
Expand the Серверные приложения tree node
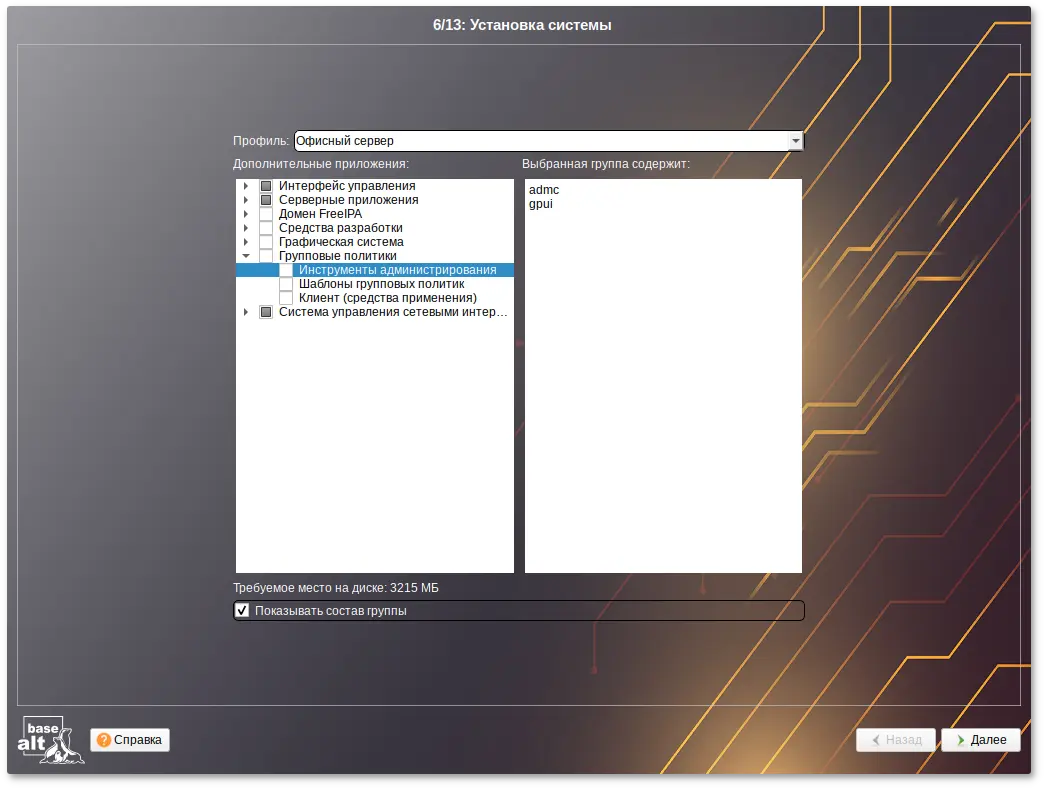(x=246, y=200)
